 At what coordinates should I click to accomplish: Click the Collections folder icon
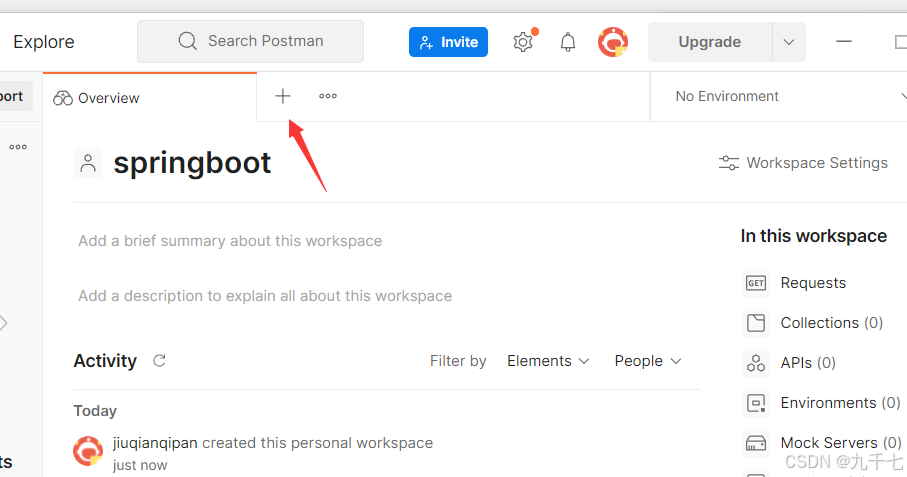click(x=756, y=323)
